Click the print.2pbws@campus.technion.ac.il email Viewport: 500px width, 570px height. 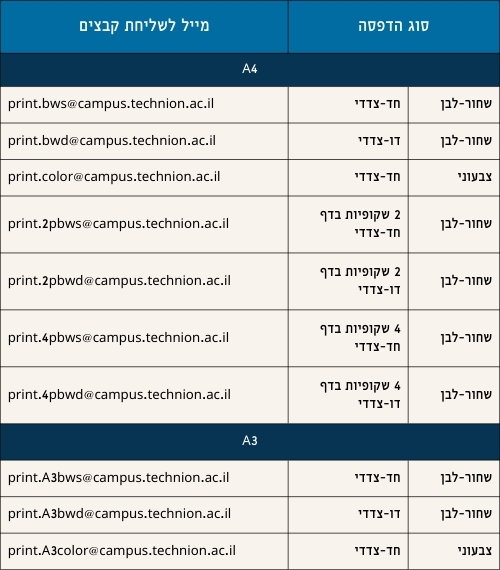coord(118,224)
